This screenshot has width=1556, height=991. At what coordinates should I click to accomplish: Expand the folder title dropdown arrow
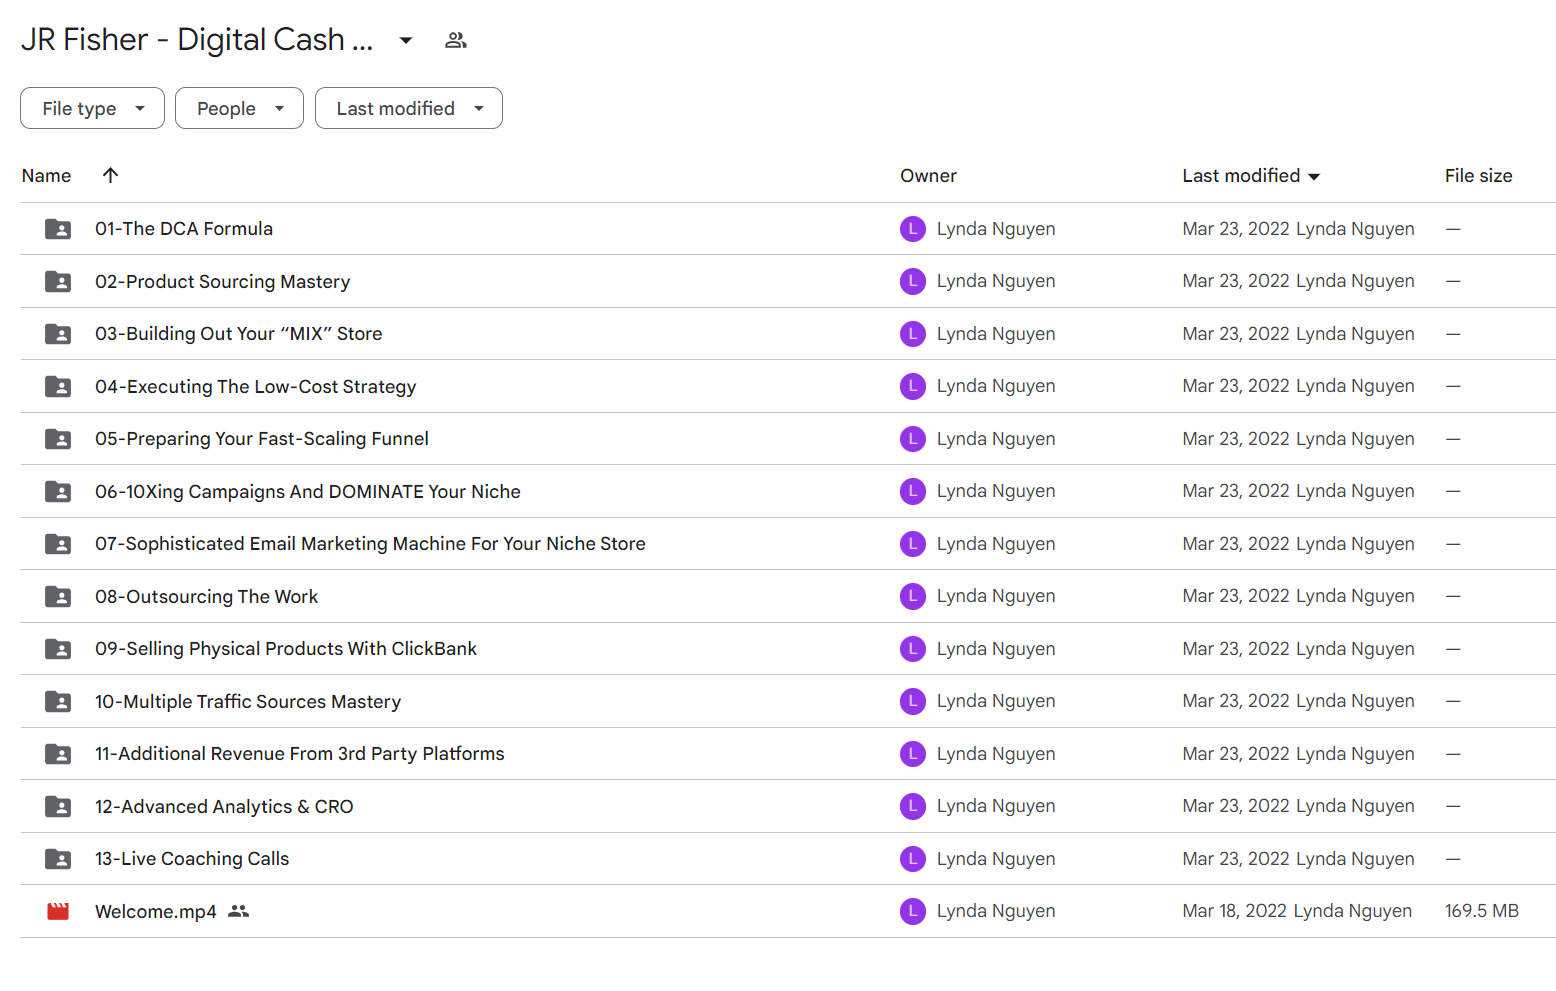[x=406, y=40]
